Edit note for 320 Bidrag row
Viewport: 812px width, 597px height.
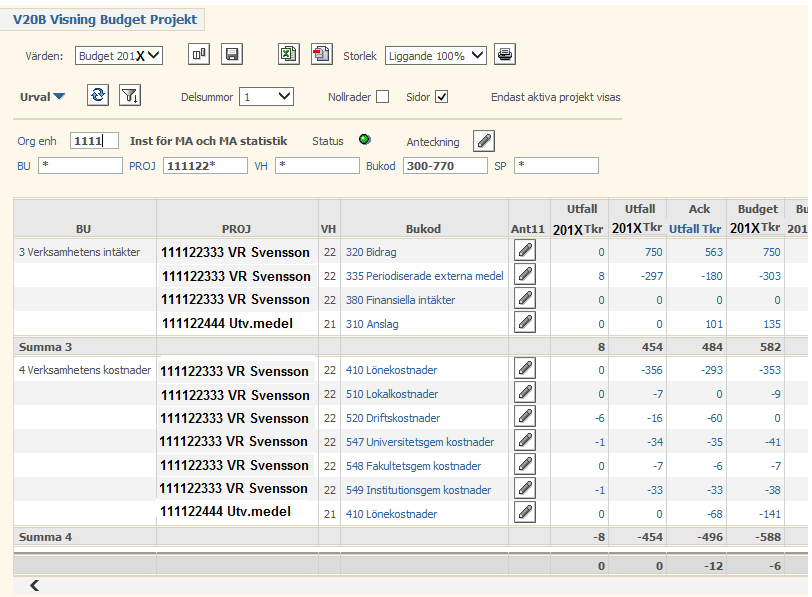tap(525, 251)
